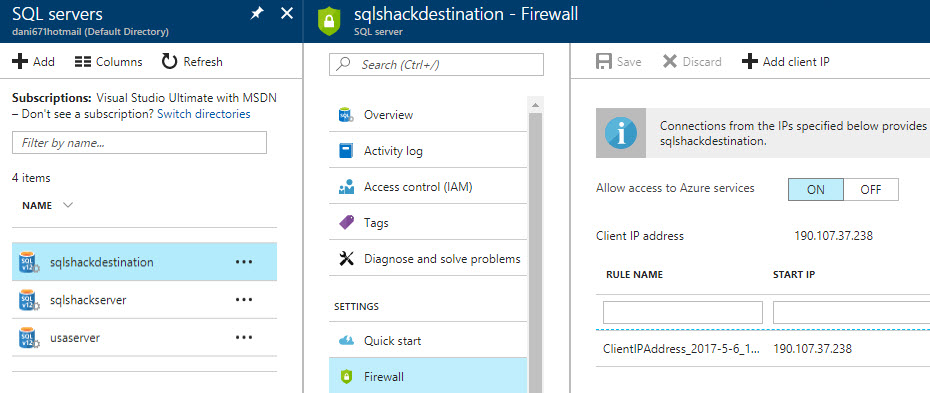Click the Save floppy disk icon

coord(603,62)
